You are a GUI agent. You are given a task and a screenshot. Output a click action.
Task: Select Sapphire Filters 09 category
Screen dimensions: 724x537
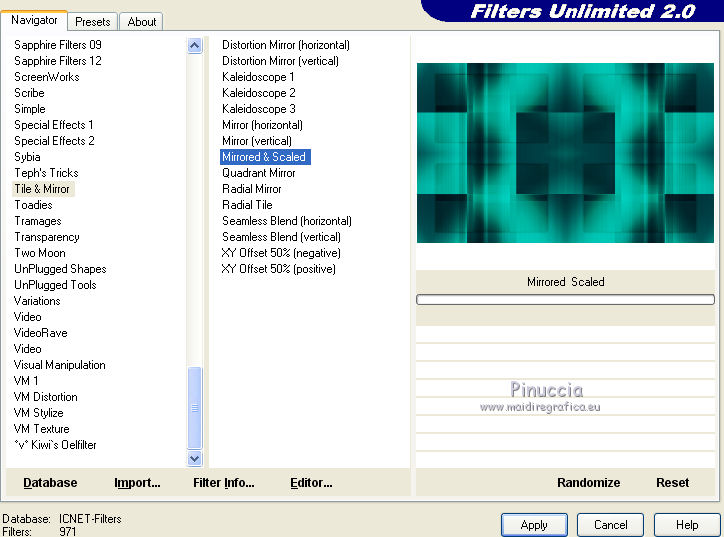click(x=58, y=45)
